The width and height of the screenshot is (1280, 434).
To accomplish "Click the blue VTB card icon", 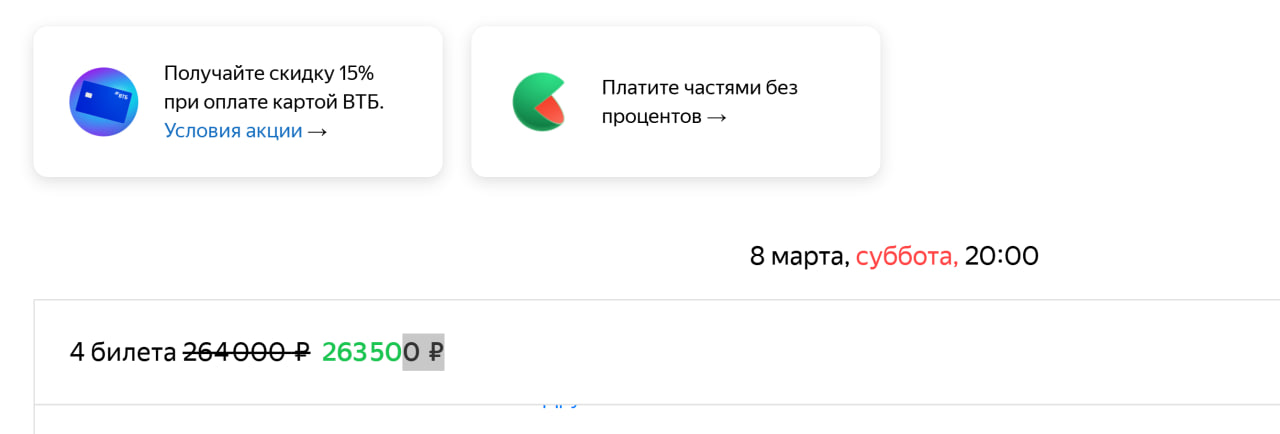I will pos(103,102).
